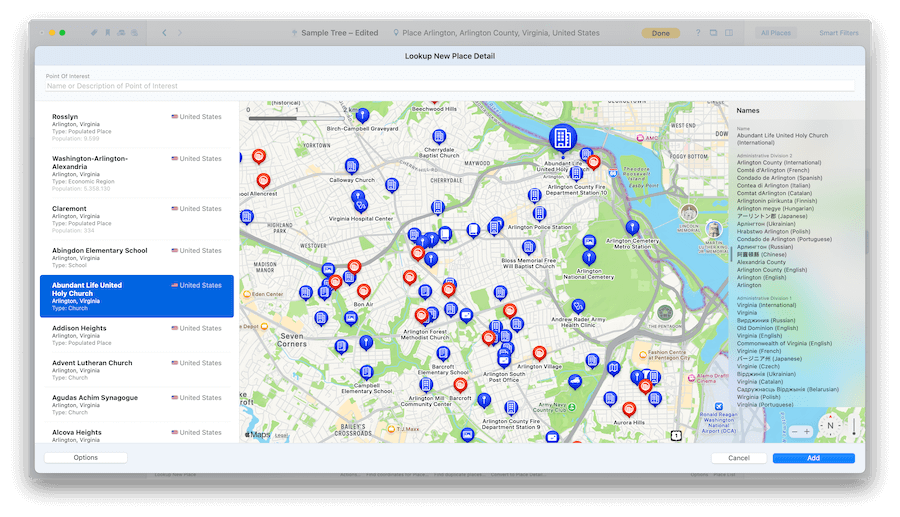This screenshot has width=900, height=517.
Task: Click Condado de Arlington (Spanish) name entry
Action: (x=779, y=178)
